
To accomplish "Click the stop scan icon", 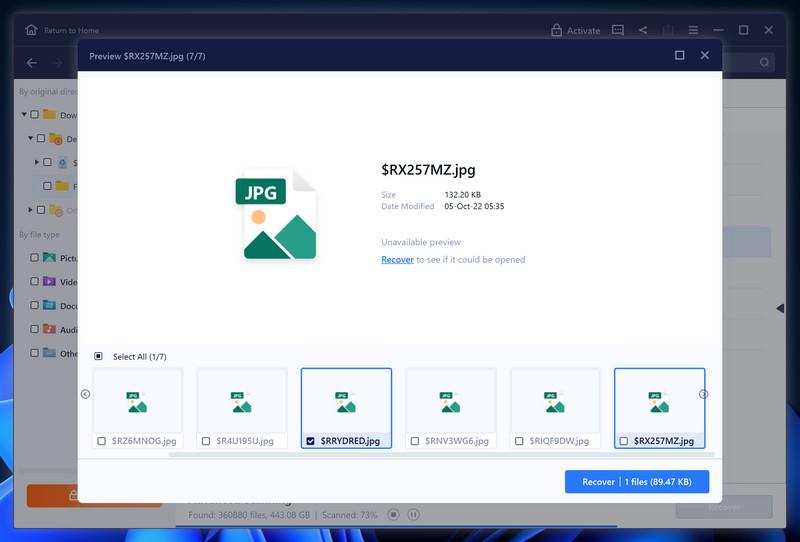I will 393,514.
